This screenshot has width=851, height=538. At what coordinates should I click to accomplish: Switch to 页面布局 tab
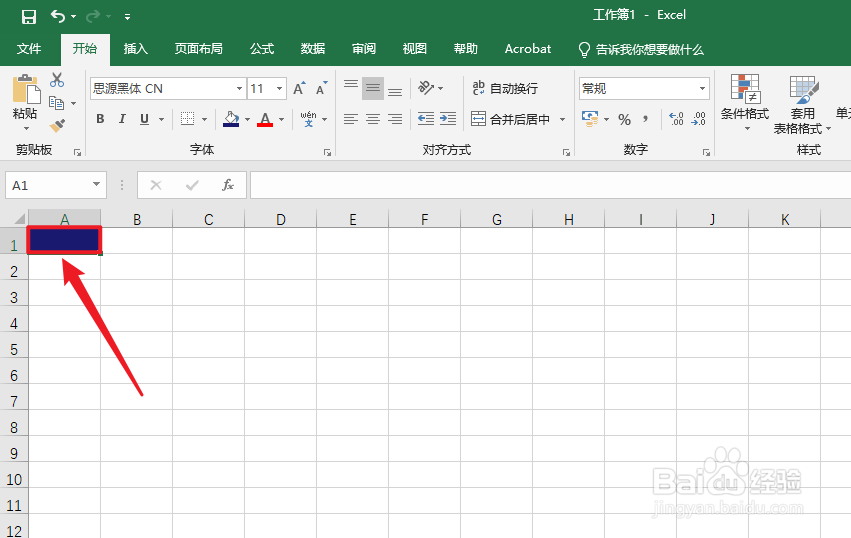click(x=198, y=49)
